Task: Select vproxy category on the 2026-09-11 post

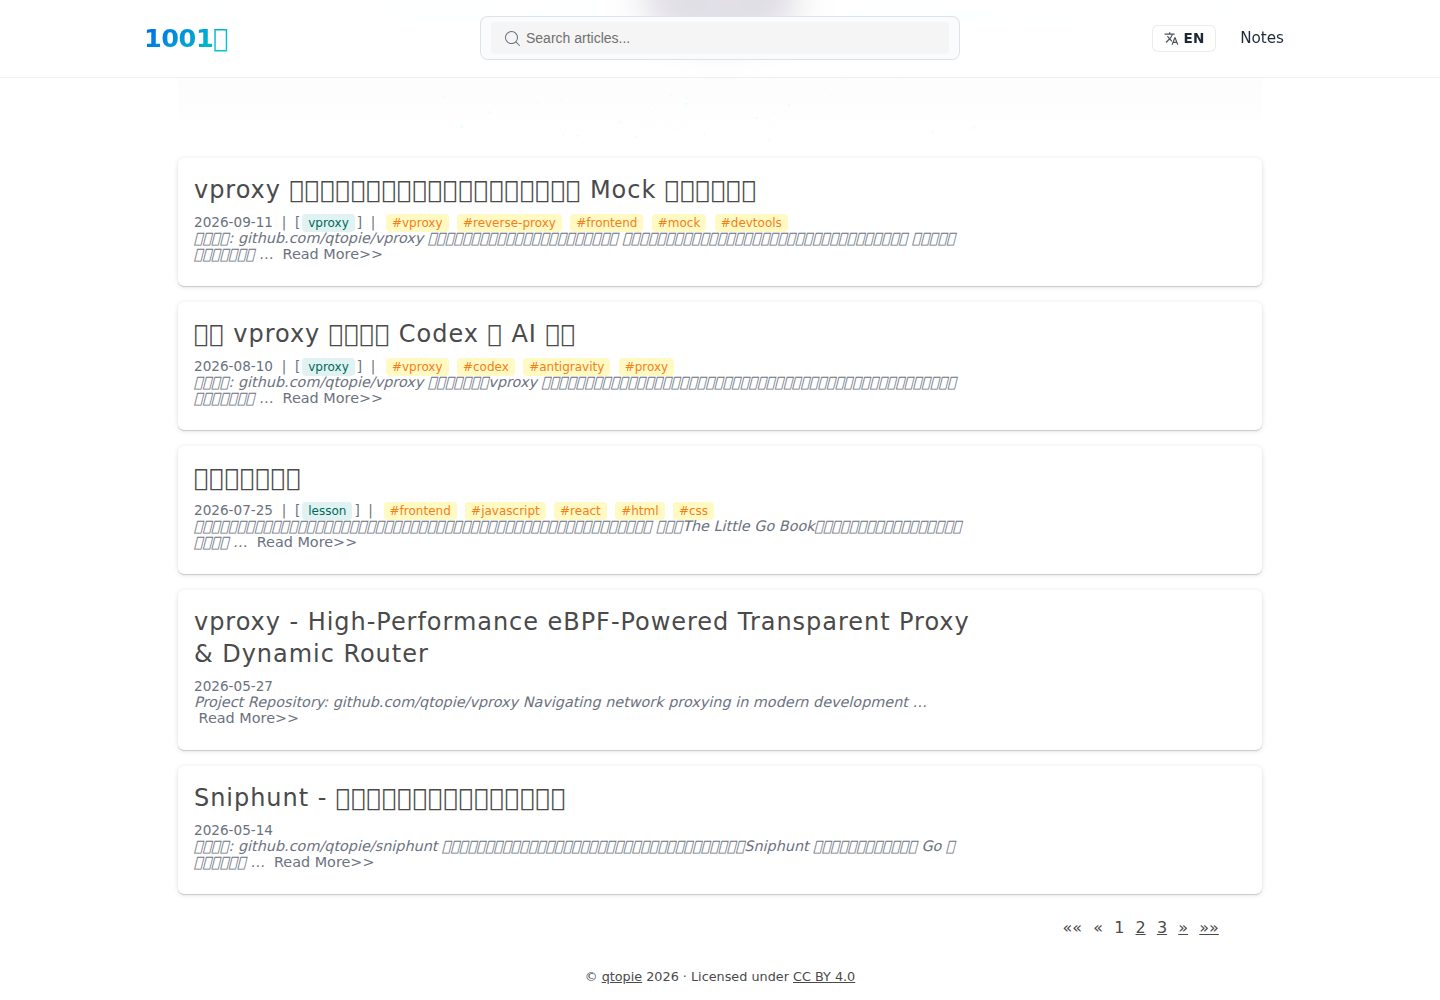Action: tap(328, 223)
